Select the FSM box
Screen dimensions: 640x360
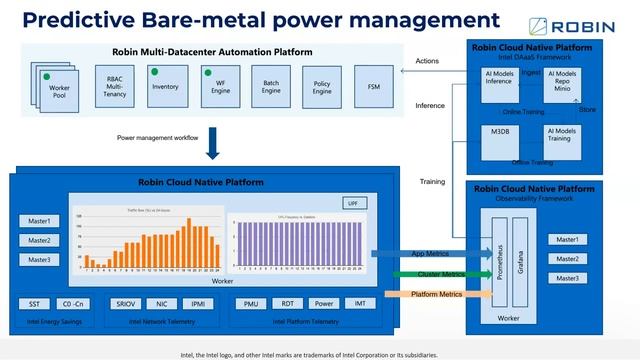pos(374,87)
